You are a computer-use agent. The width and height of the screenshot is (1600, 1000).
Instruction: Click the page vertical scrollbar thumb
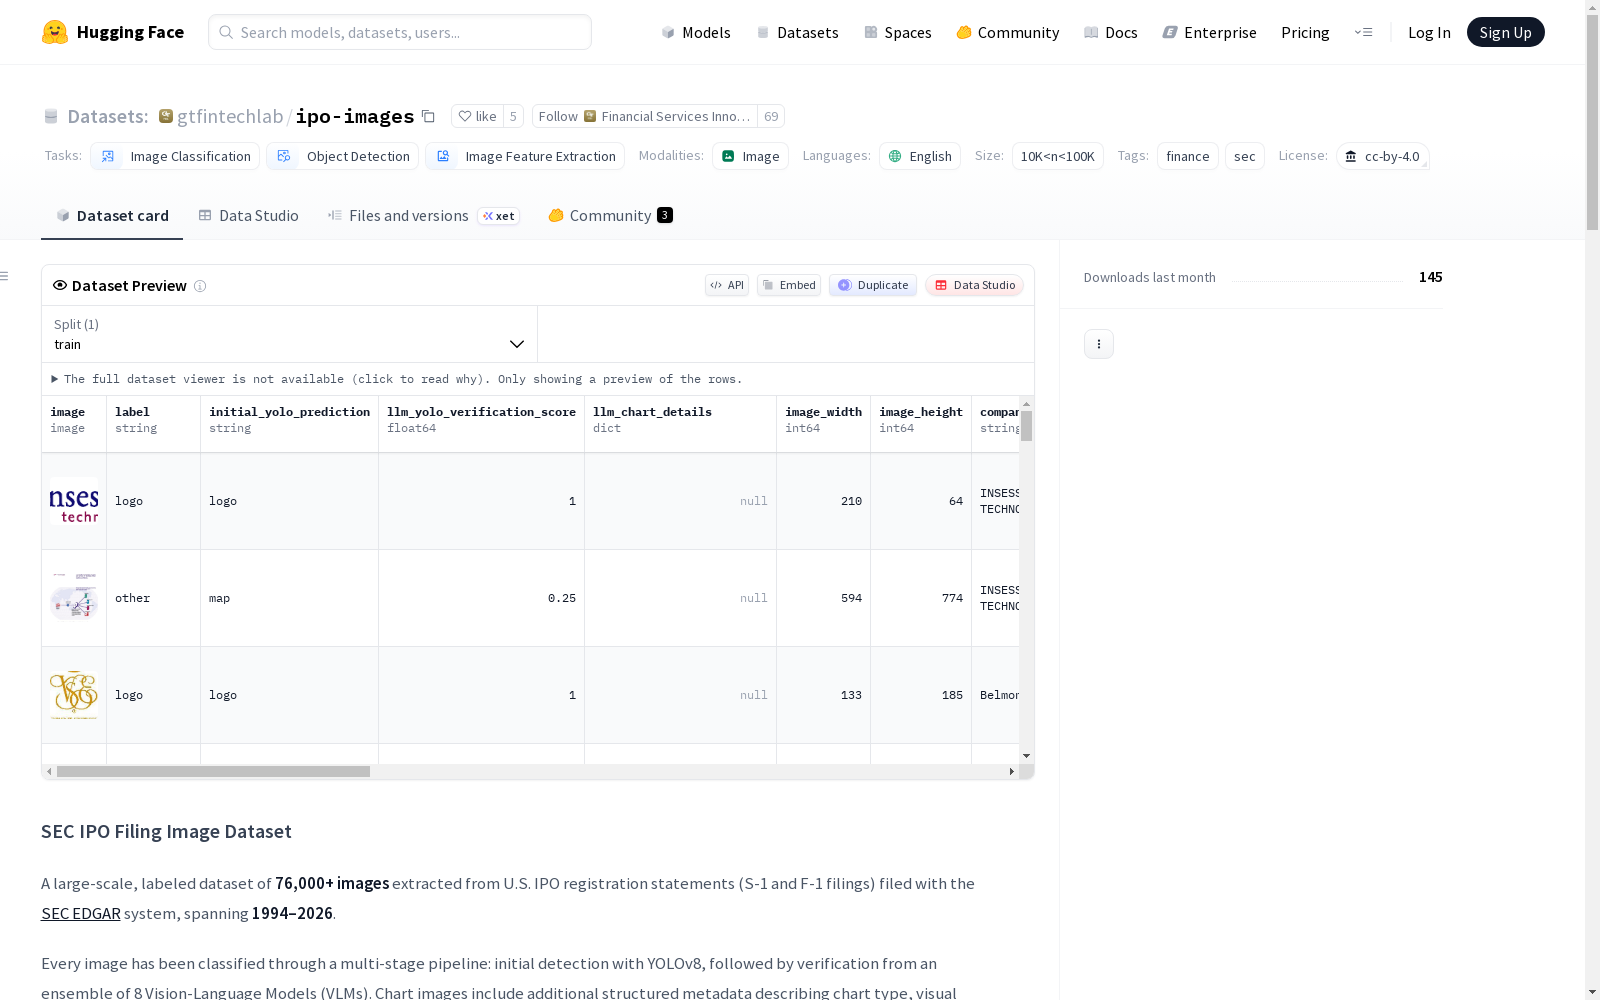[x=1592, y=120]
